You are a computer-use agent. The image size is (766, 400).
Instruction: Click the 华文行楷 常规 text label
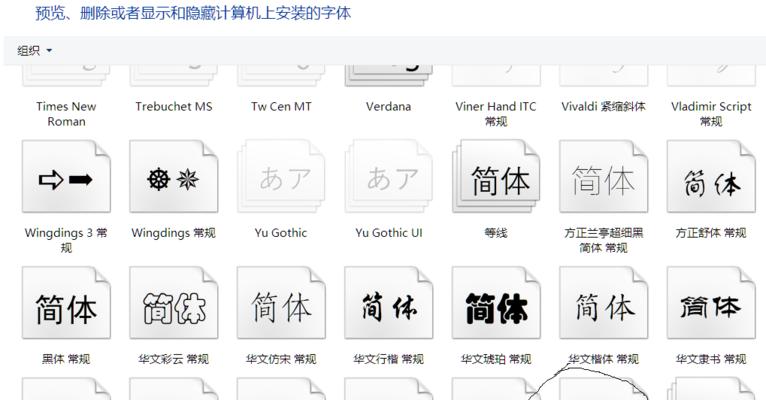coord(388,359)
